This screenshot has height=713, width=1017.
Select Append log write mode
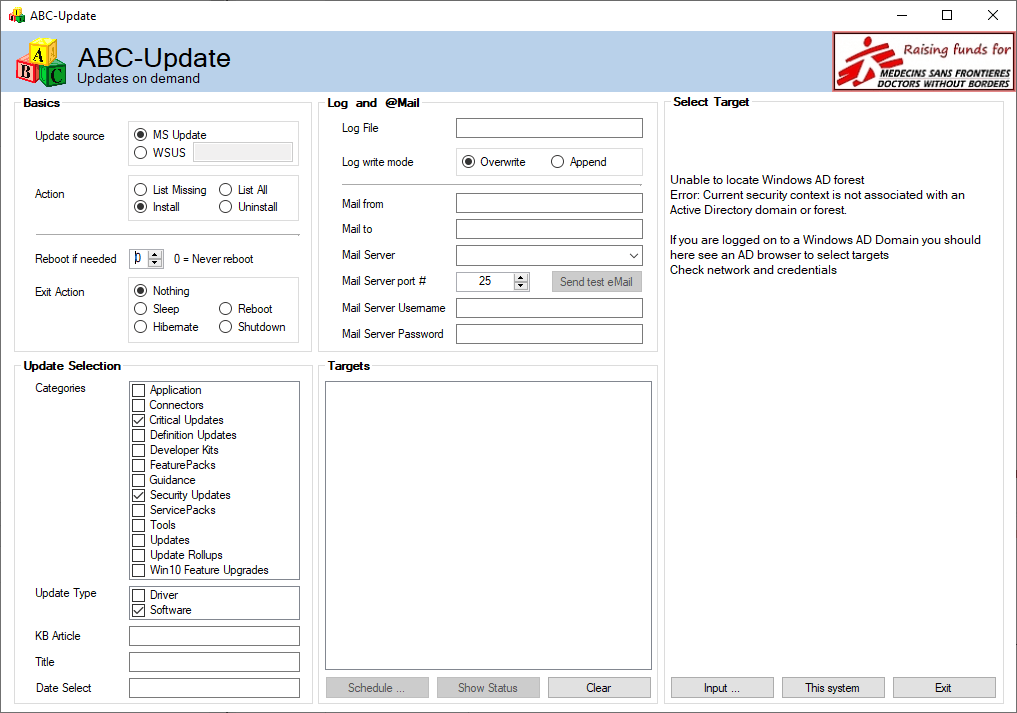(x=558, y=162)
